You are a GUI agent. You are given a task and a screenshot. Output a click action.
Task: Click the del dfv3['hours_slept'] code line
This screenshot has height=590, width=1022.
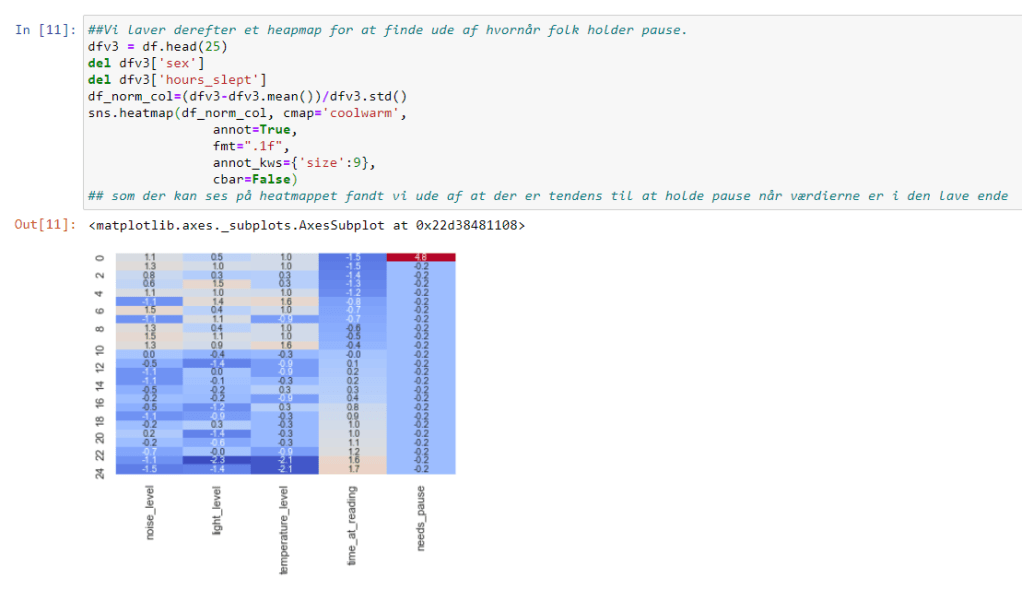pos(177,80)
